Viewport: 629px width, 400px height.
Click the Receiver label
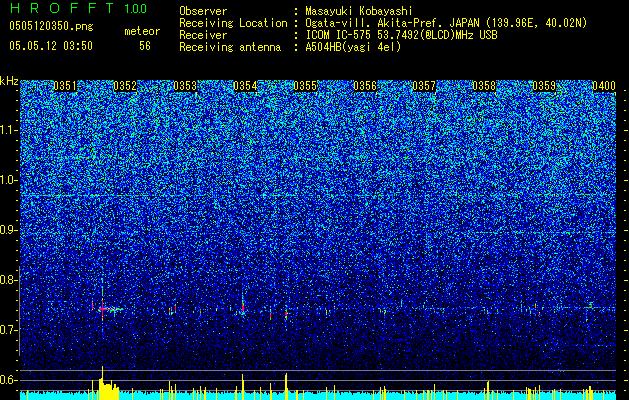[203, 35]
